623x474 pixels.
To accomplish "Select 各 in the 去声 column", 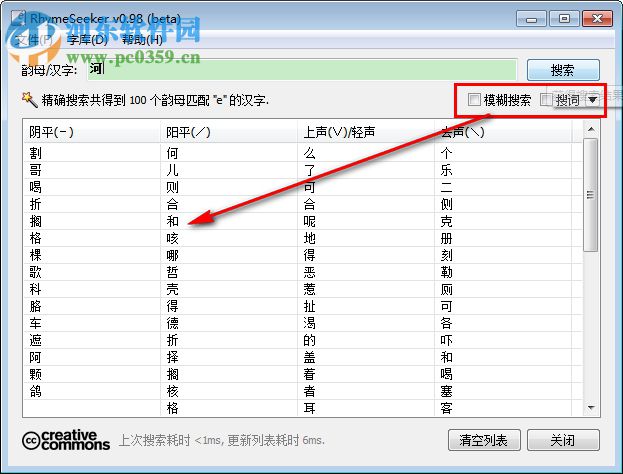I will [x=446, y=323].
